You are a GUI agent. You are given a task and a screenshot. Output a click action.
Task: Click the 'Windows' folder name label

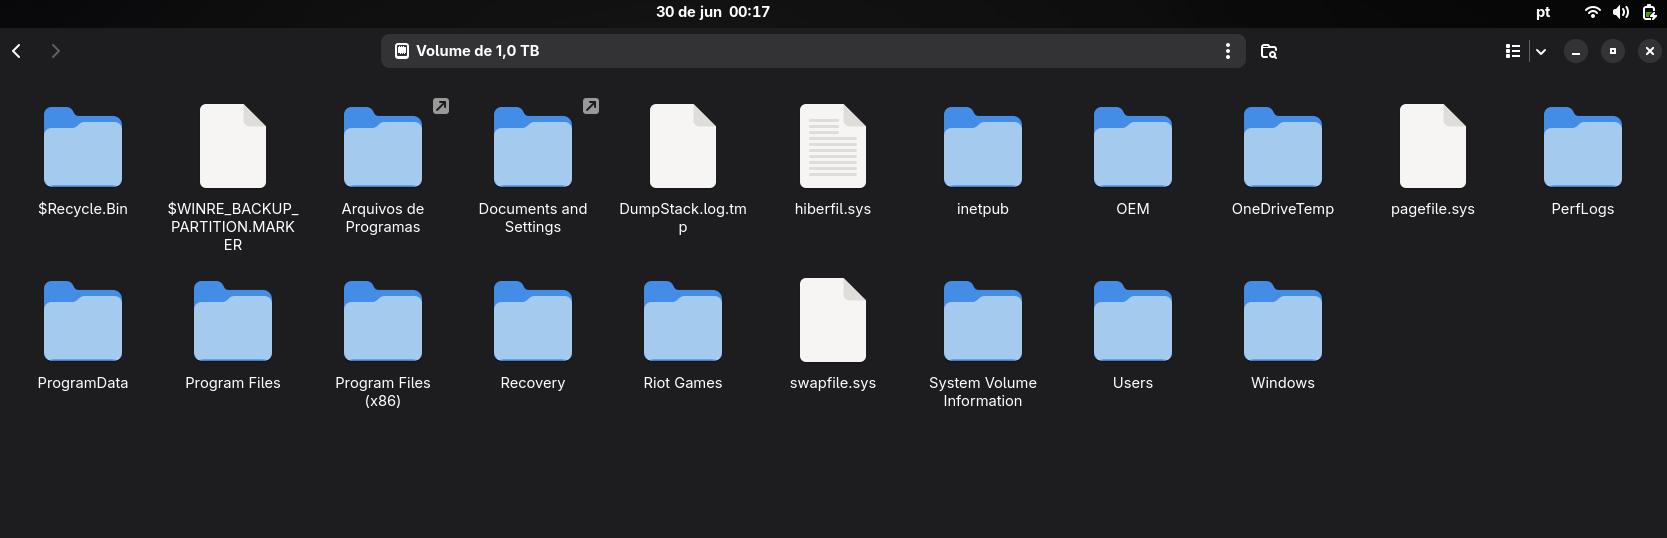[x=1283, y=383]
